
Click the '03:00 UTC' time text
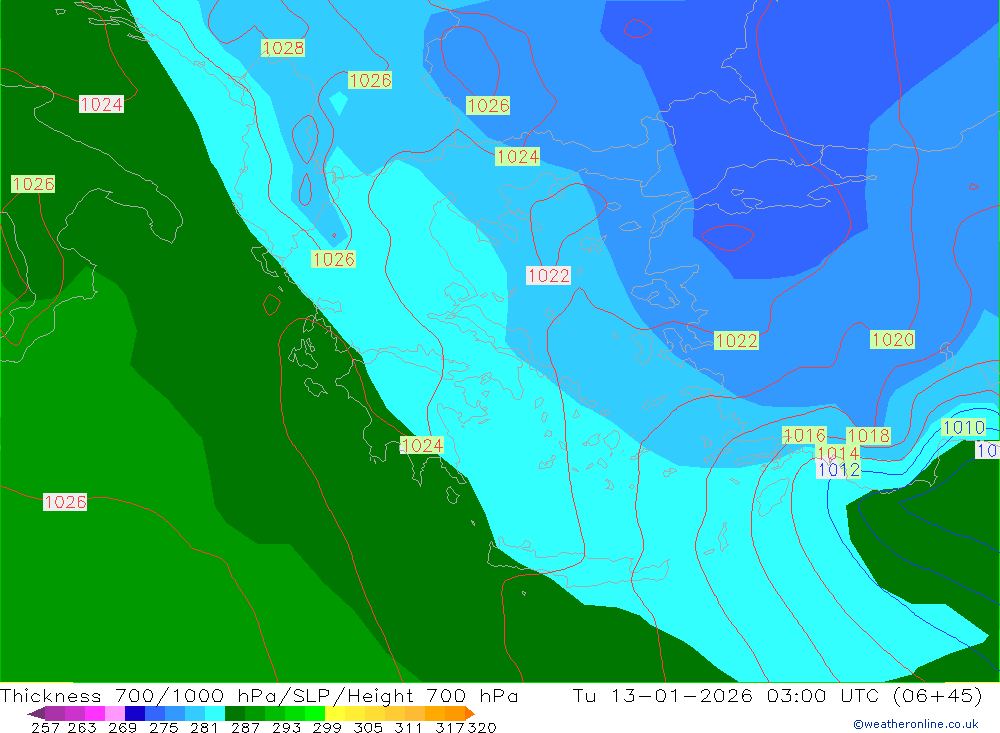tap(823, 695)
